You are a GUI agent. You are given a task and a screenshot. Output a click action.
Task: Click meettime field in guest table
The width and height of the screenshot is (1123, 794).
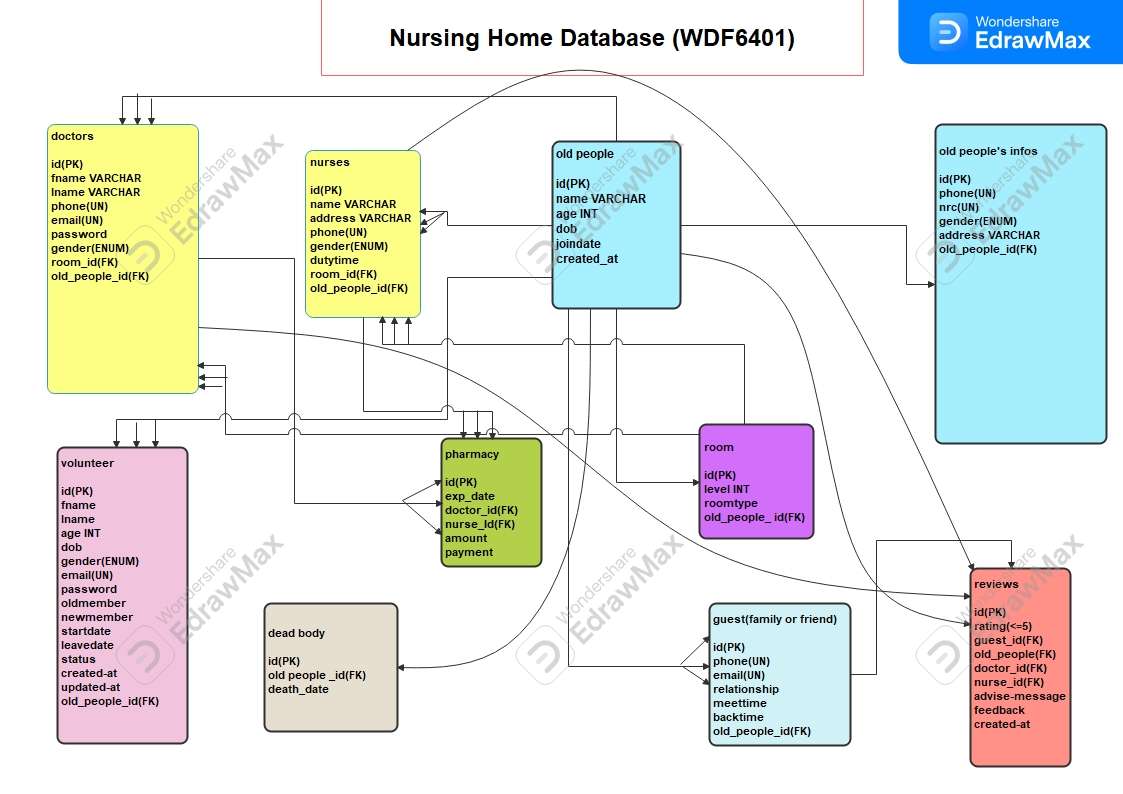tap(740, 703)
